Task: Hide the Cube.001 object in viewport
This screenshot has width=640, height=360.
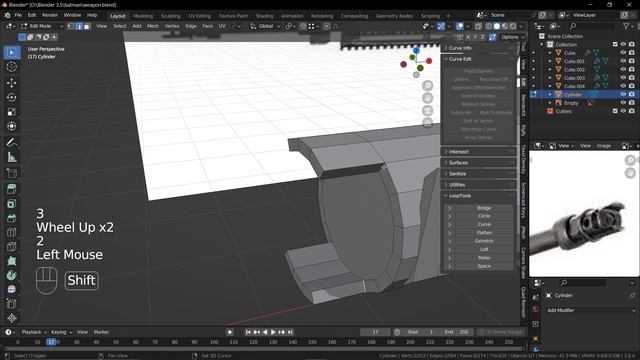Action: pyautogui.click(x=623, y=61)
